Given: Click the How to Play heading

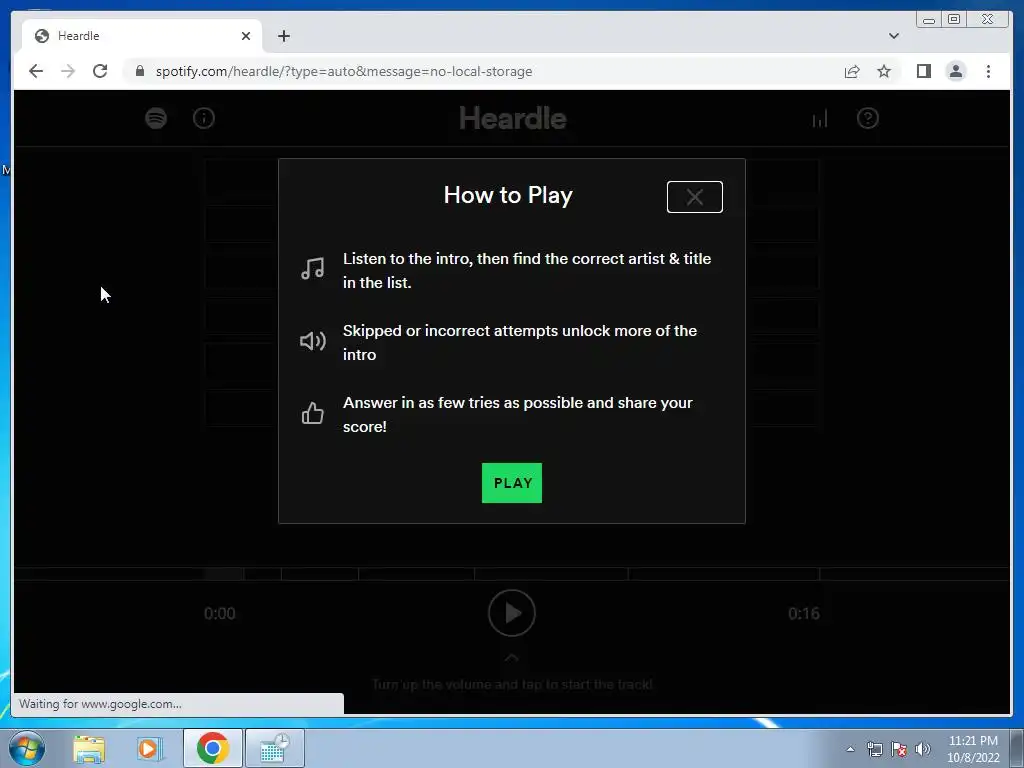Looking at the screenshot, I should click(508, 195).
